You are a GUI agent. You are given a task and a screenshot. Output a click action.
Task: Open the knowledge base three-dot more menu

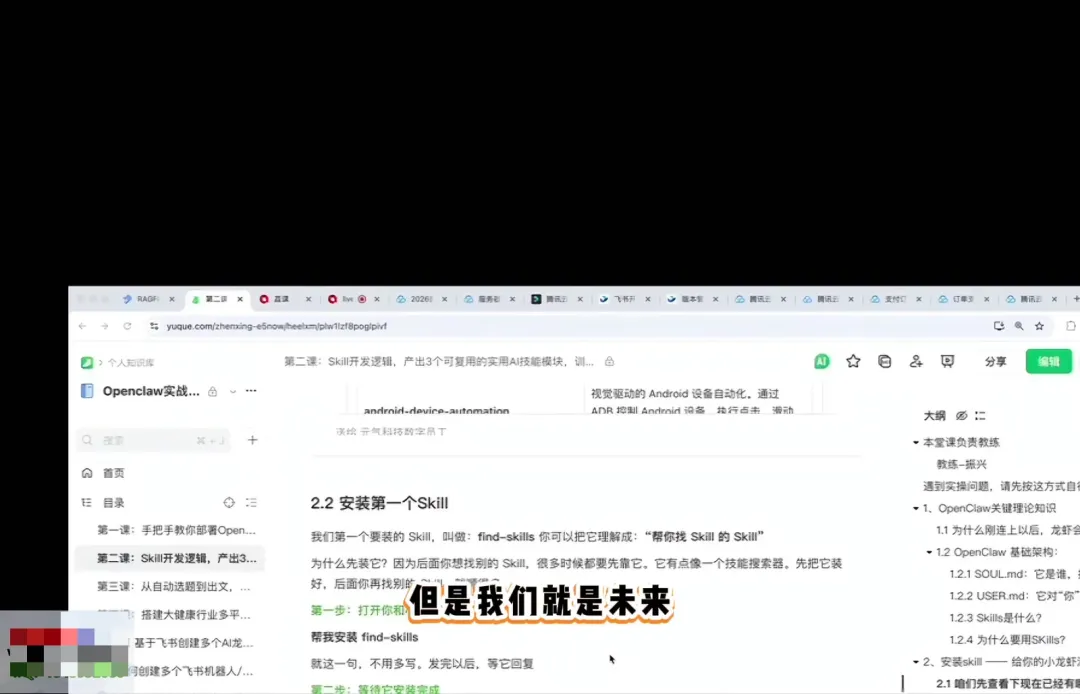[251, 391]
